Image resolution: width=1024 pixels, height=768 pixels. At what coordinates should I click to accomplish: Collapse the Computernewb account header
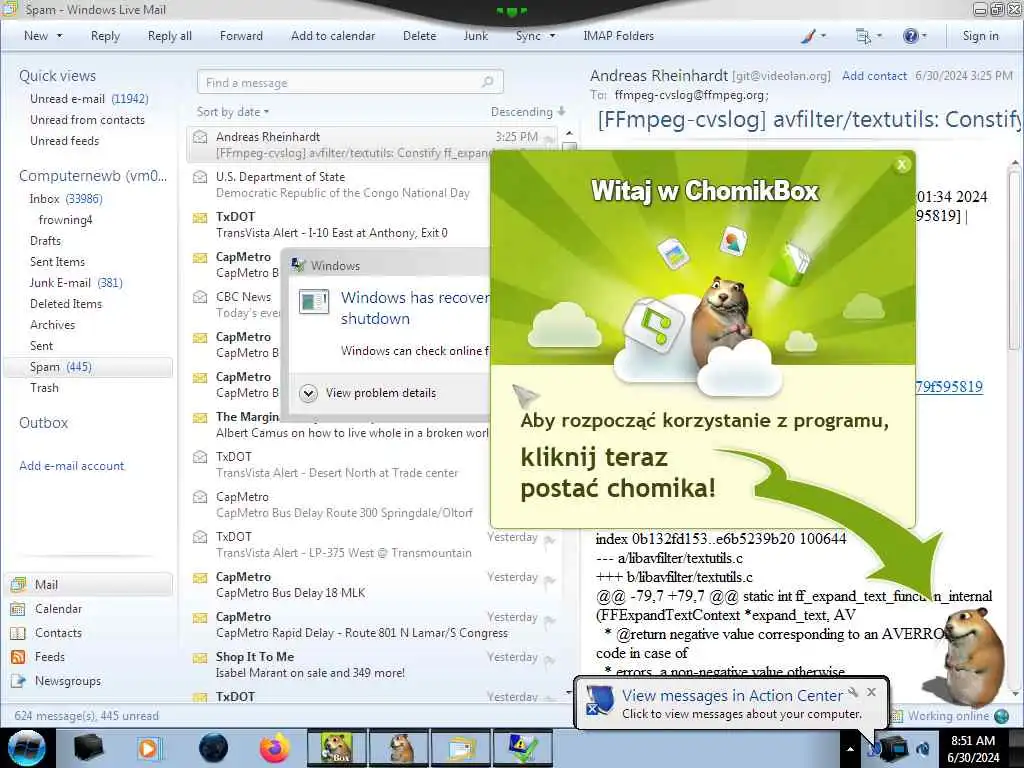tap(93, 176)
